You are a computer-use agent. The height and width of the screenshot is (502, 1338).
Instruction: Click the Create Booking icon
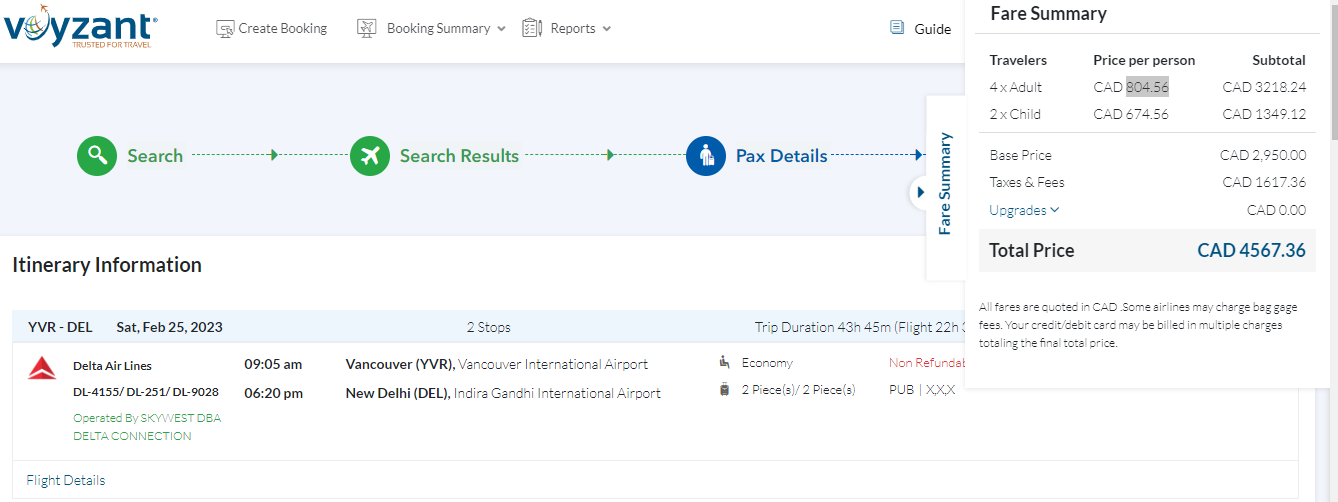(x=225, y=29)
